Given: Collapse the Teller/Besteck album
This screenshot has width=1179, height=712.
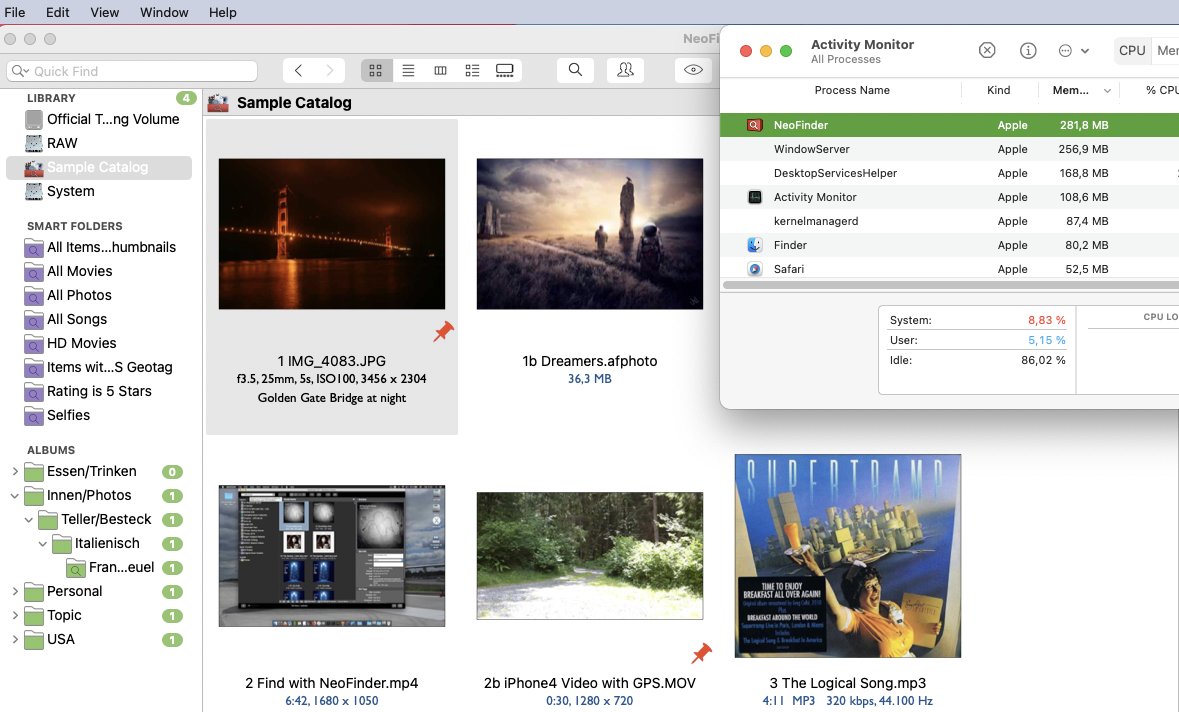Looking at the screenshot, I should [29, 520].
